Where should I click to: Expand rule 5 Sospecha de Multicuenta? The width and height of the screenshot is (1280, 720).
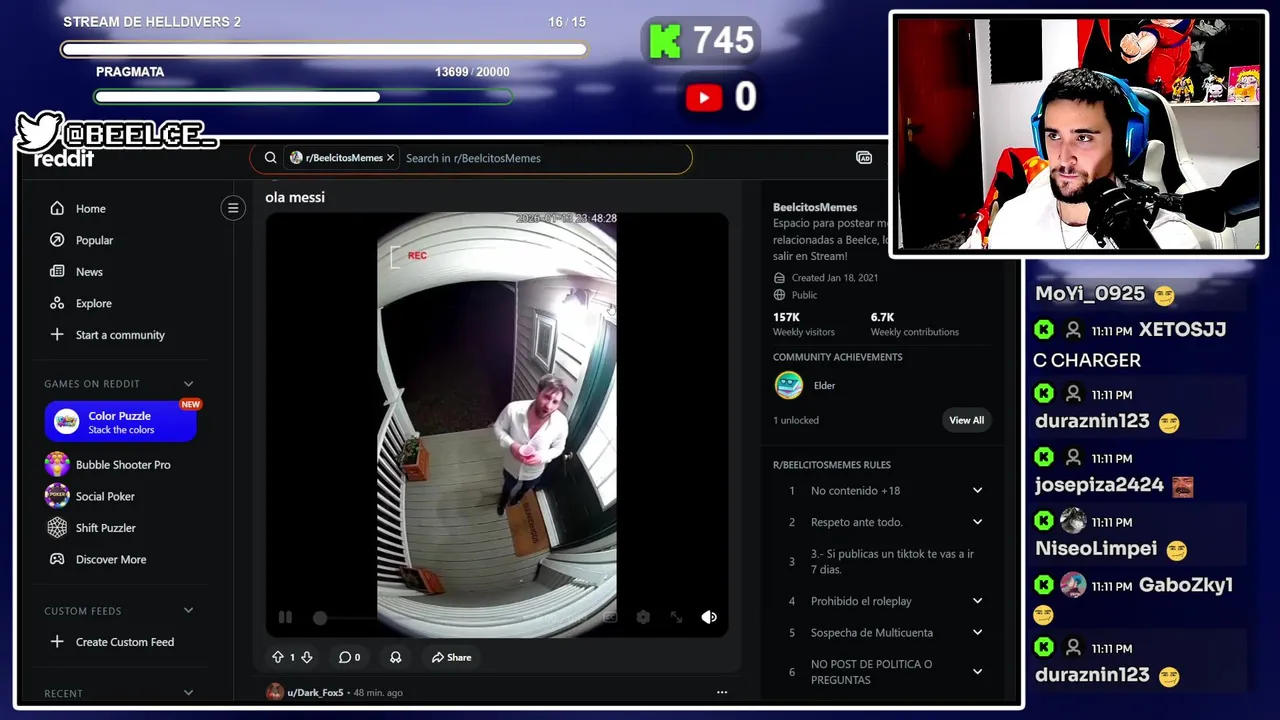click(x=977, y=632)
